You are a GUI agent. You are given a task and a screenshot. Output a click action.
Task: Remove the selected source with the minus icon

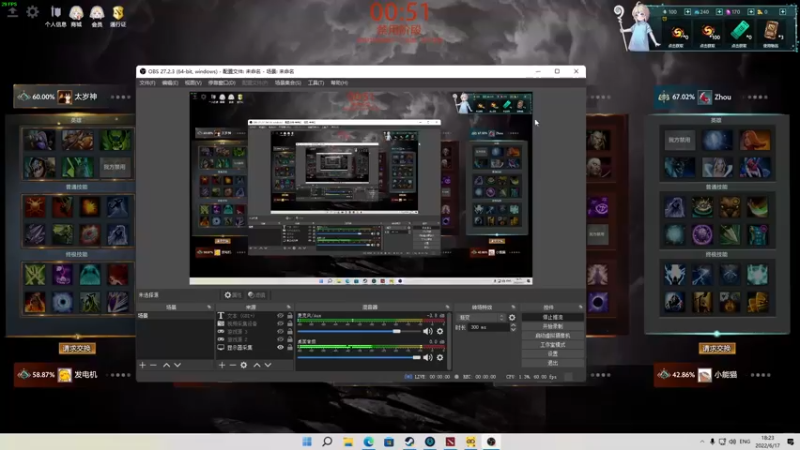(233, 365)
